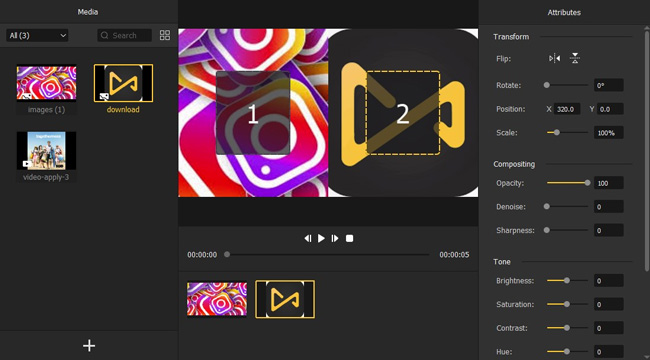Image resolution: width=650 pixels, height=360 pixels.
Task: Flip the clip horizontally
Action: pos(555,58)
